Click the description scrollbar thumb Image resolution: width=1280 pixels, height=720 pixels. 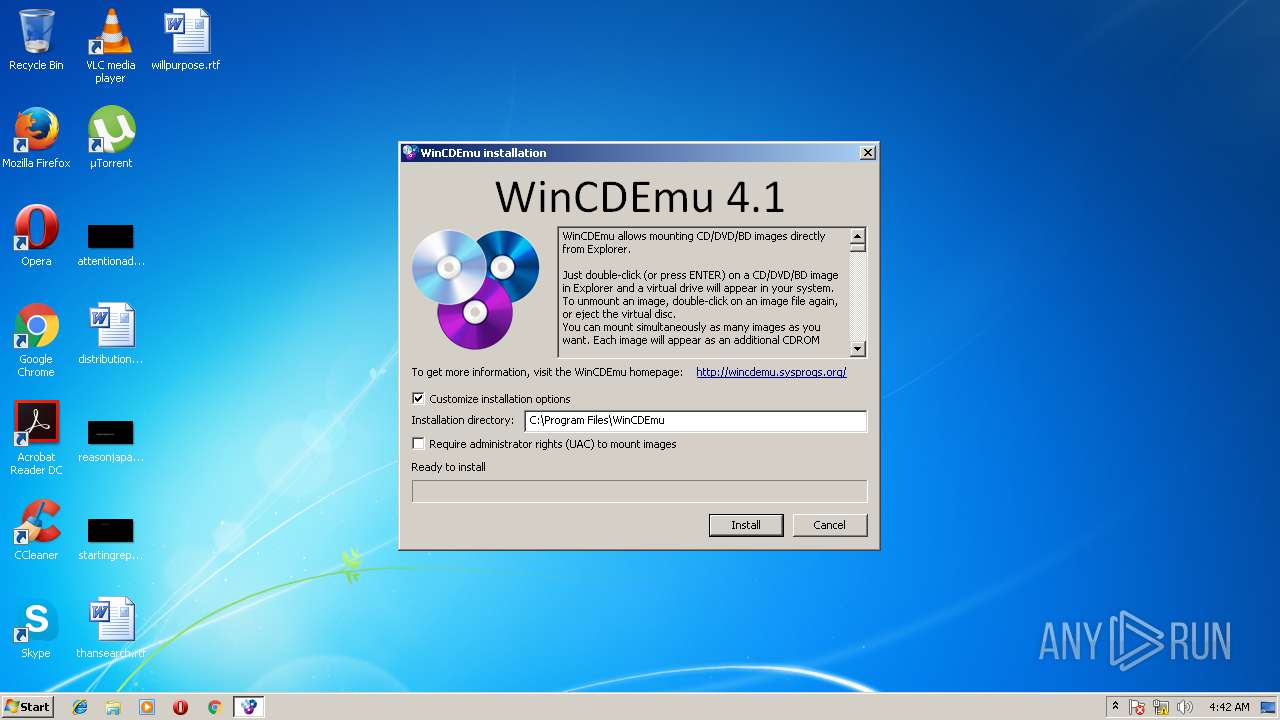point(857,248)
